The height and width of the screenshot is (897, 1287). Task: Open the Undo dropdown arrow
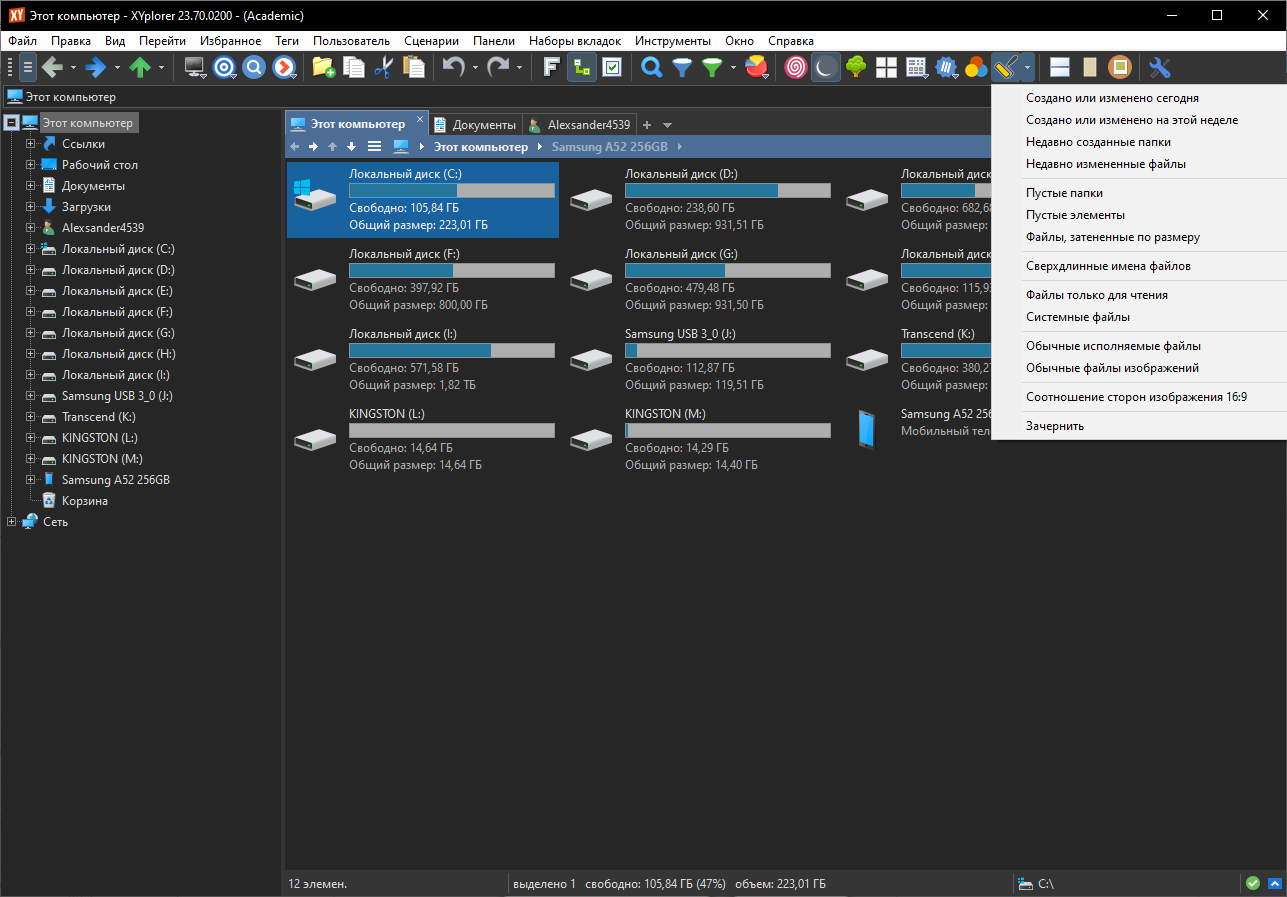point(475,68)
